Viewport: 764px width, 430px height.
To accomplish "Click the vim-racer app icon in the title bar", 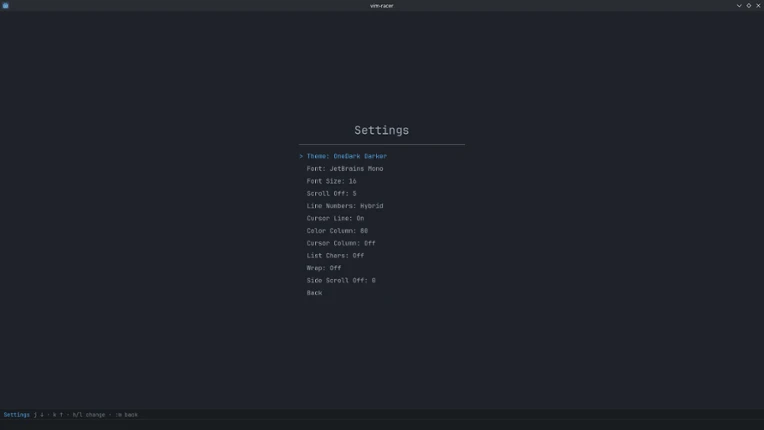I will [5, 5].
